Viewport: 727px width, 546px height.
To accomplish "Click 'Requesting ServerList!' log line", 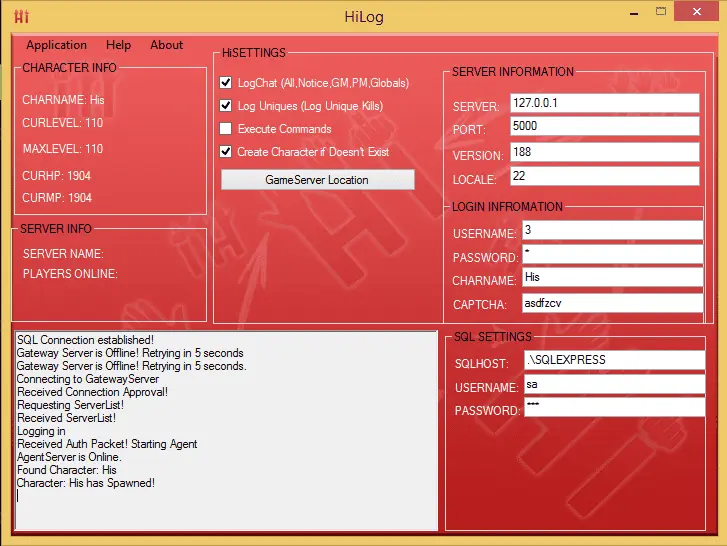I will (70, 405).
